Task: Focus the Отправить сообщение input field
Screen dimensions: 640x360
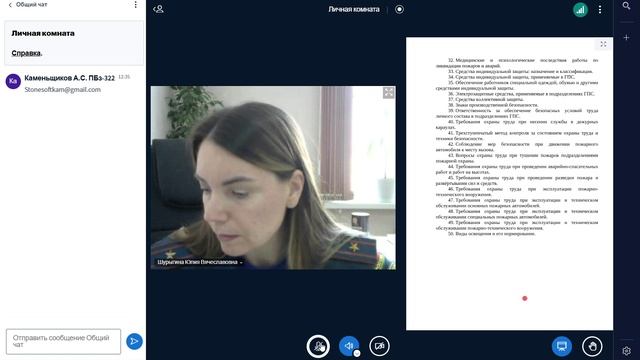Action: pyautogui.click(x=63, y=341)
